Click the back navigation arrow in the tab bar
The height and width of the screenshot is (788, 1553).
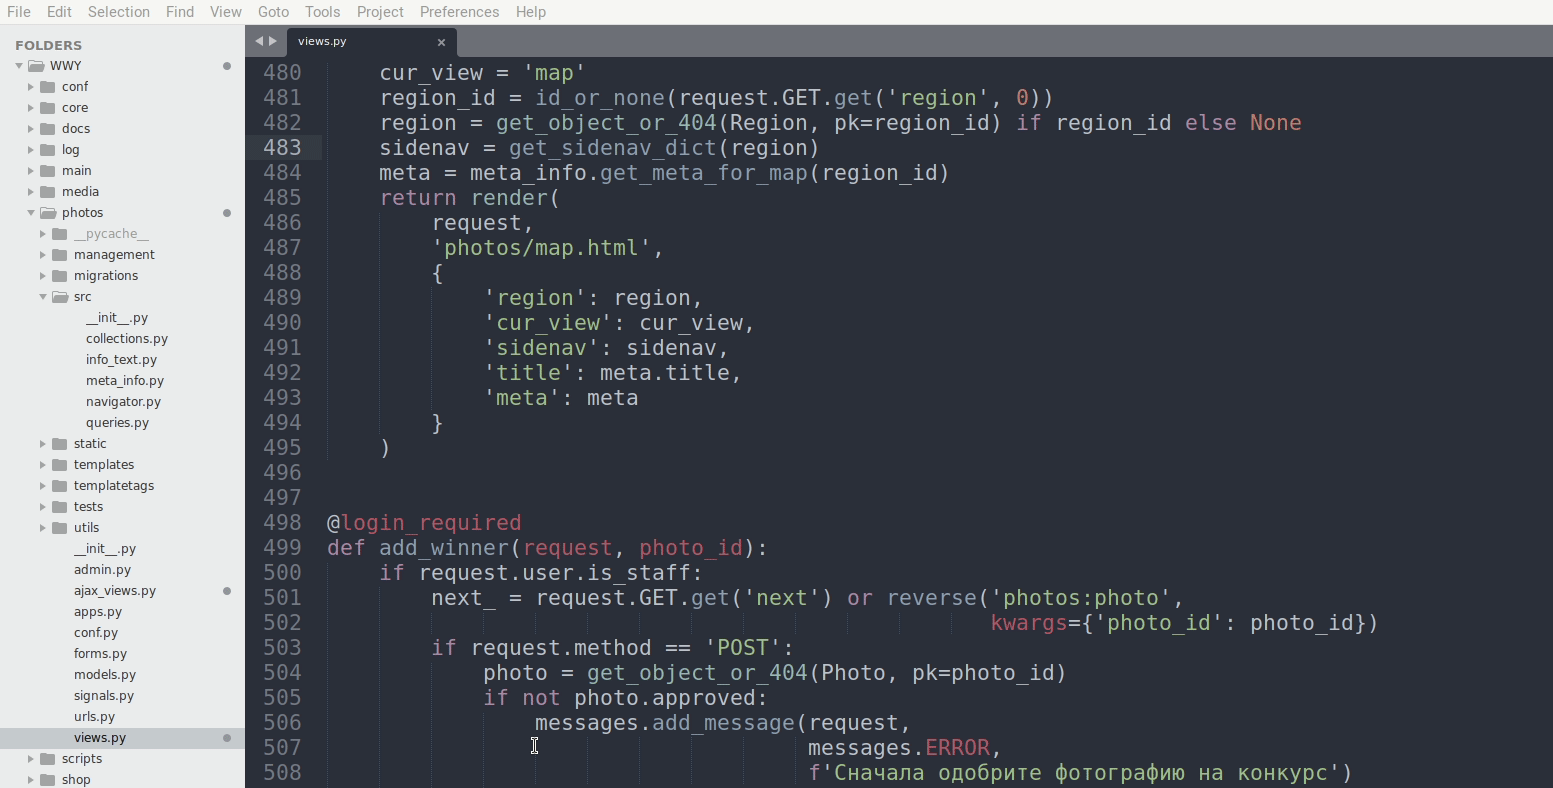click(x=258, y=41)
